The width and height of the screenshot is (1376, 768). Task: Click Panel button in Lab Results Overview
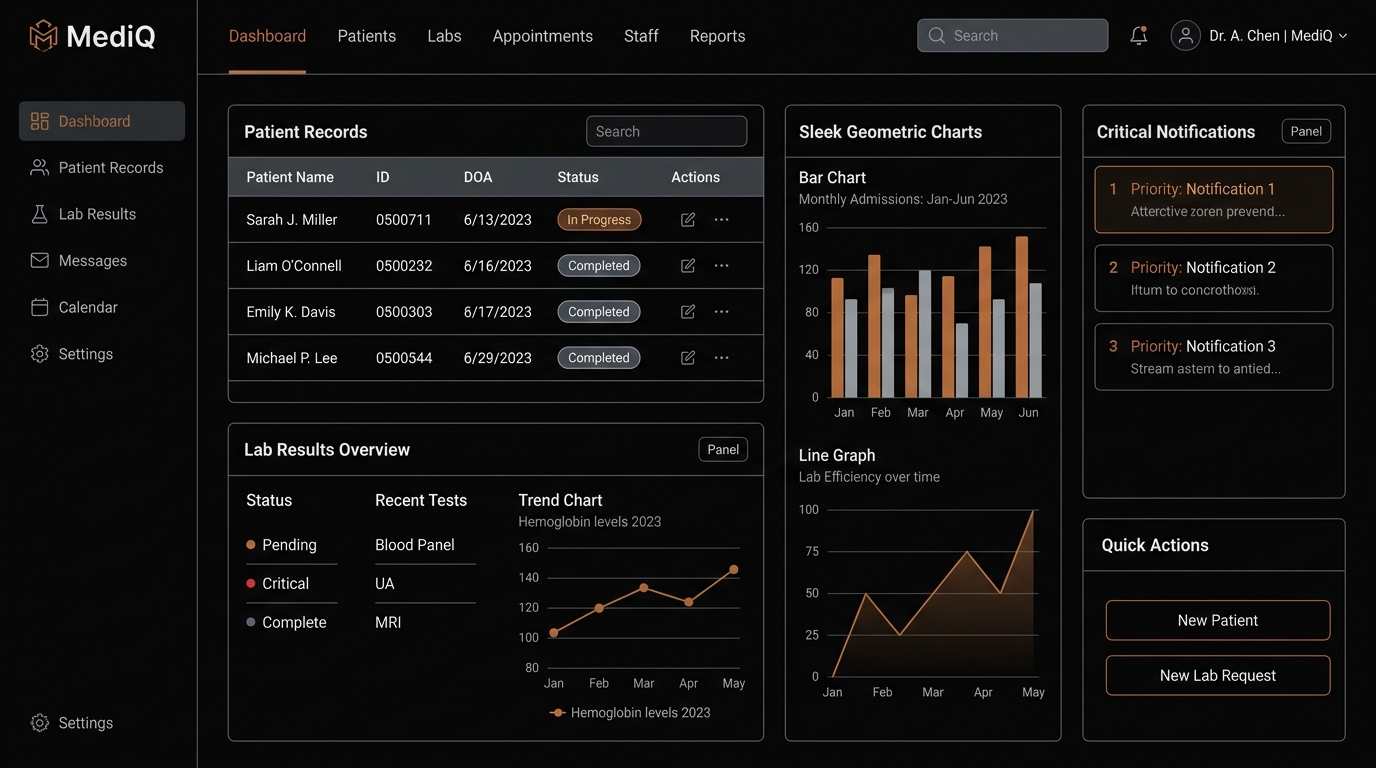click(723, 450)
